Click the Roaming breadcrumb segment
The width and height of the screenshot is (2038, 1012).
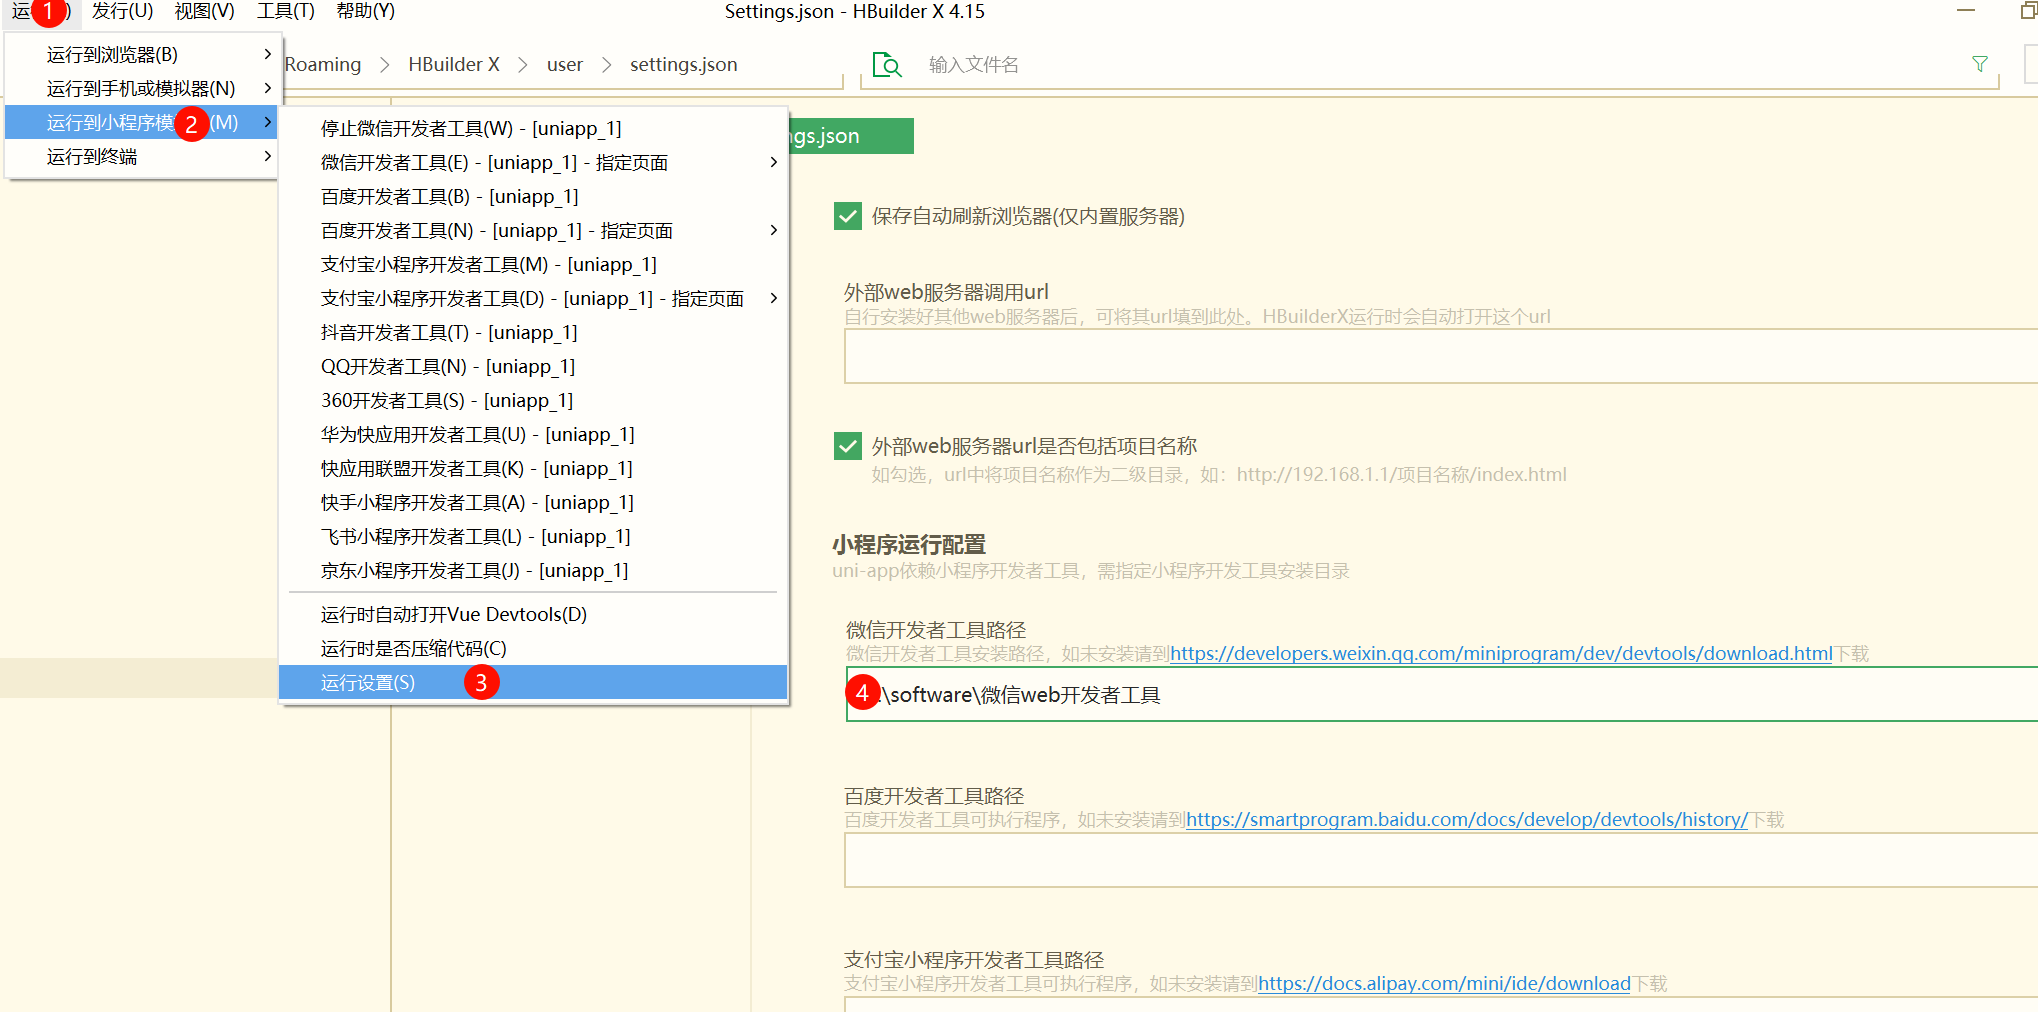[x=323, y=64]
